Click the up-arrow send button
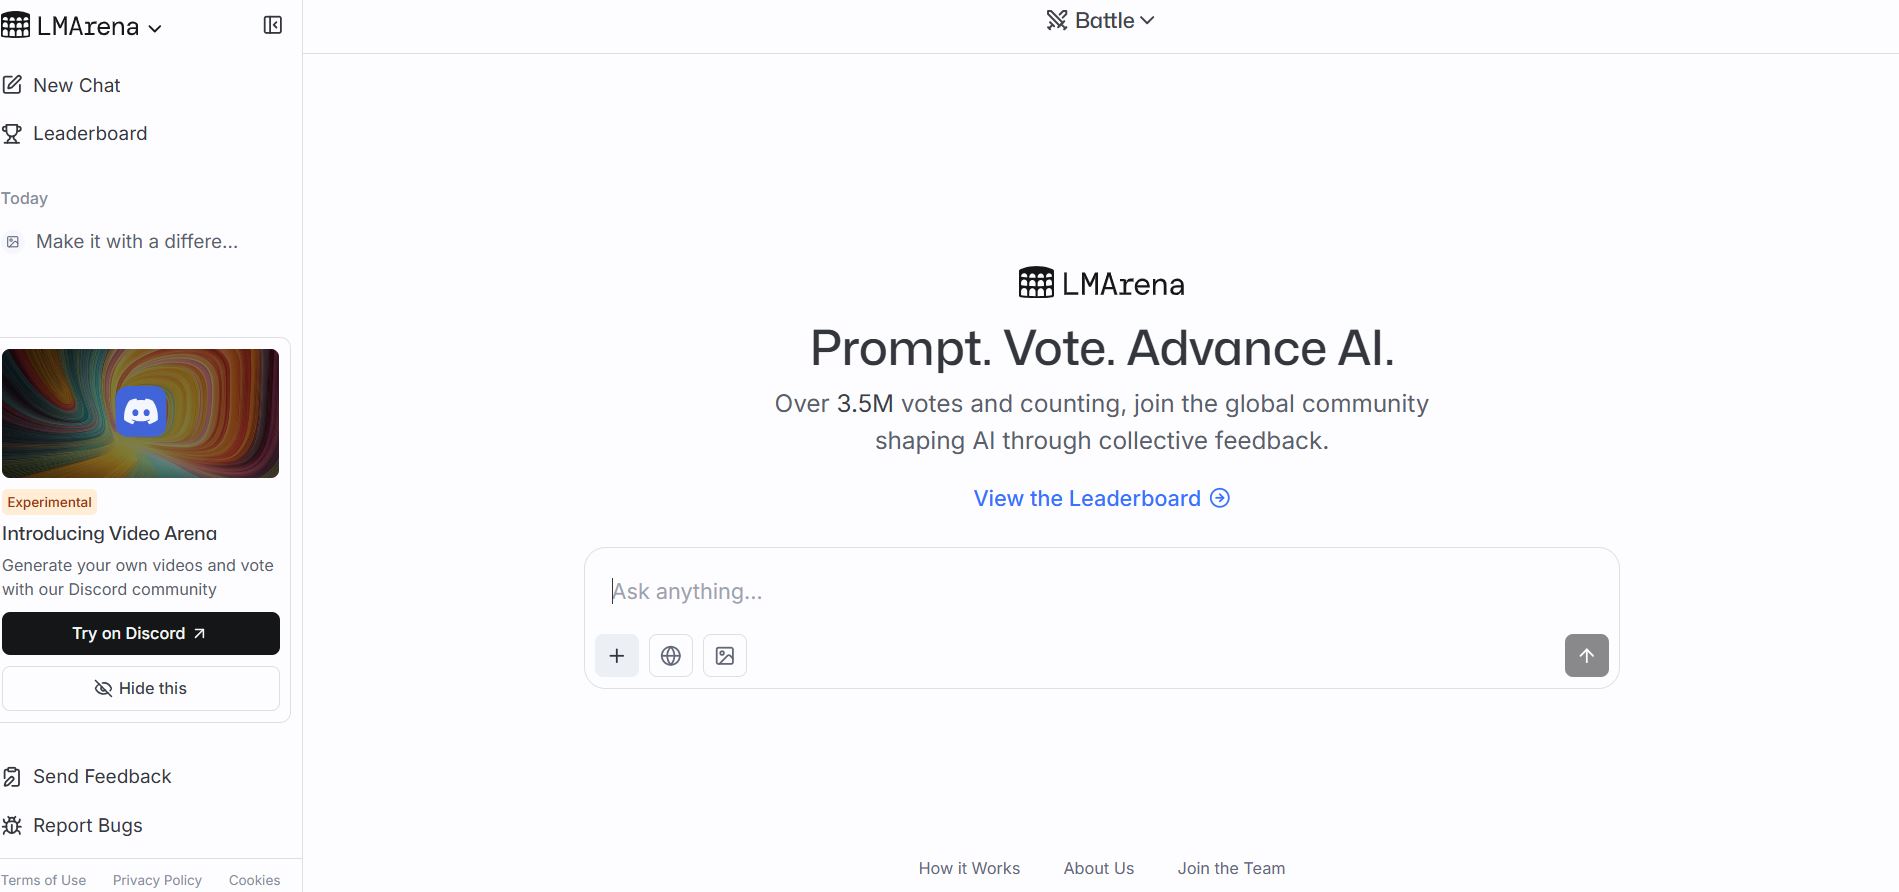This screenshot has width=1899, height=892. pyautogui.click(x=1587, y=656)
